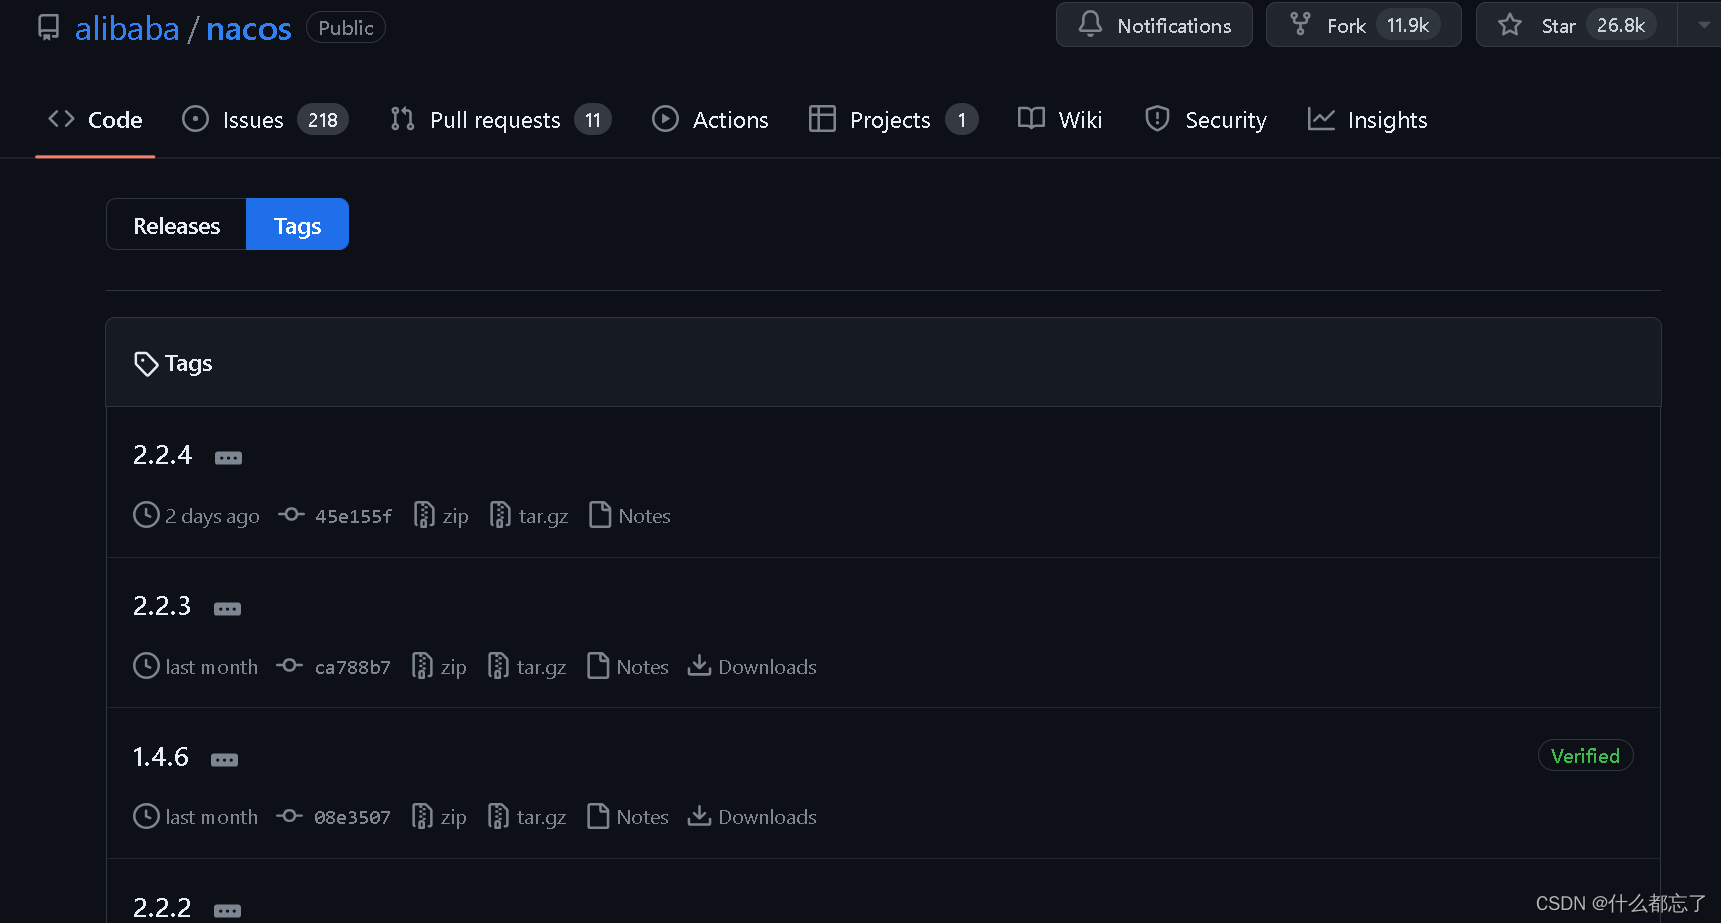Expand the ellipsis for tag 2.2.4
Image resolution: width=1721 pixels, height=923 pixels.
228,458
